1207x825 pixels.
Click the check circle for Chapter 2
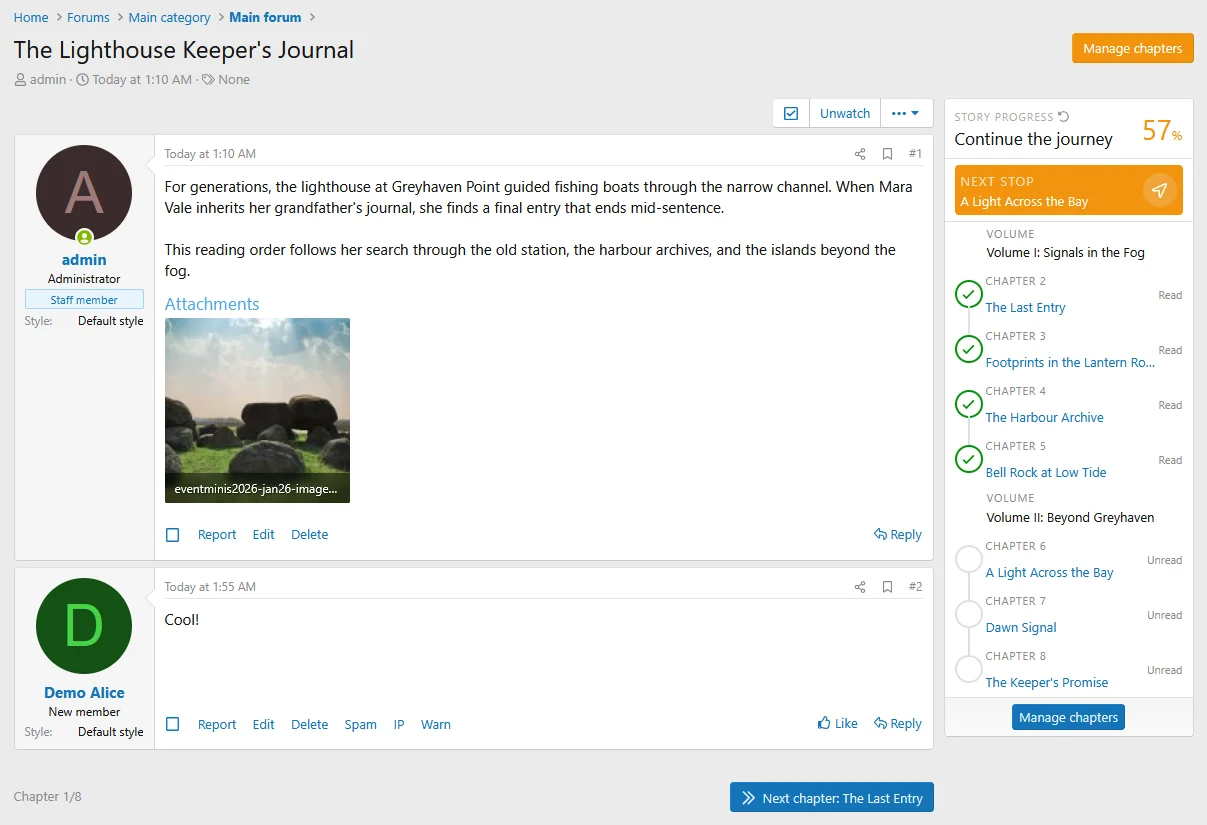point(969,294)
